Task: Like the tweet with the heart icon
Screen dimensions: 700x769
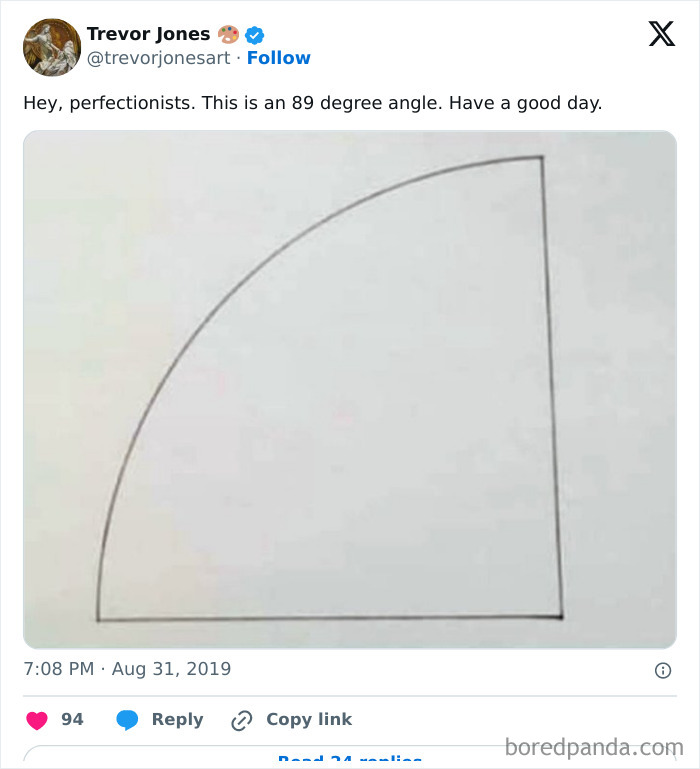Action: click(37, 720)
